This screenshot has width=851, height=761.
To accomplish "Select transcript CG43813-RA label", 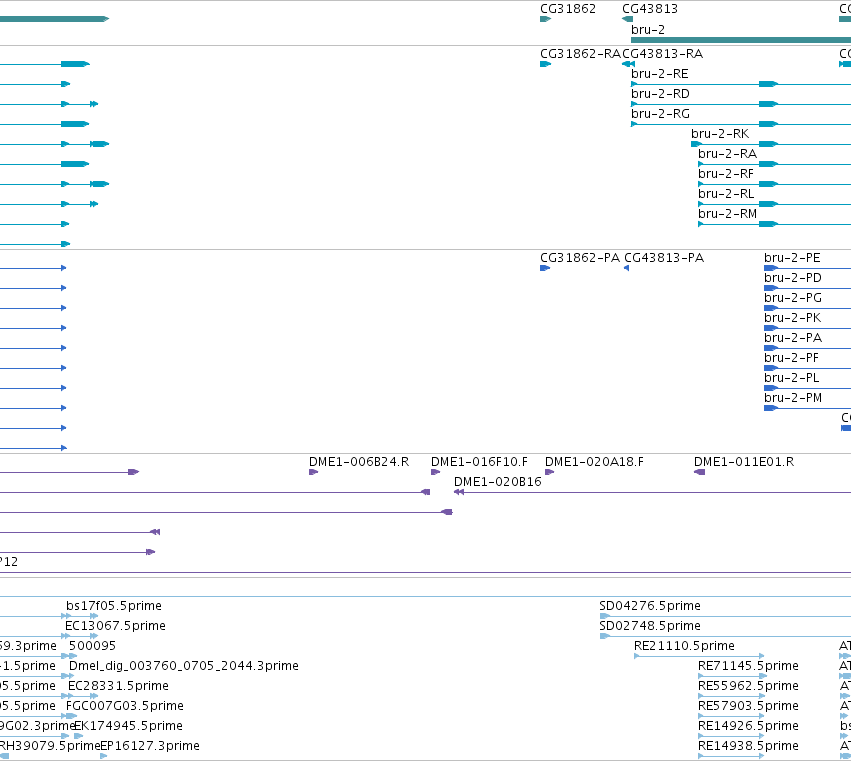I will tap(663, 54).
